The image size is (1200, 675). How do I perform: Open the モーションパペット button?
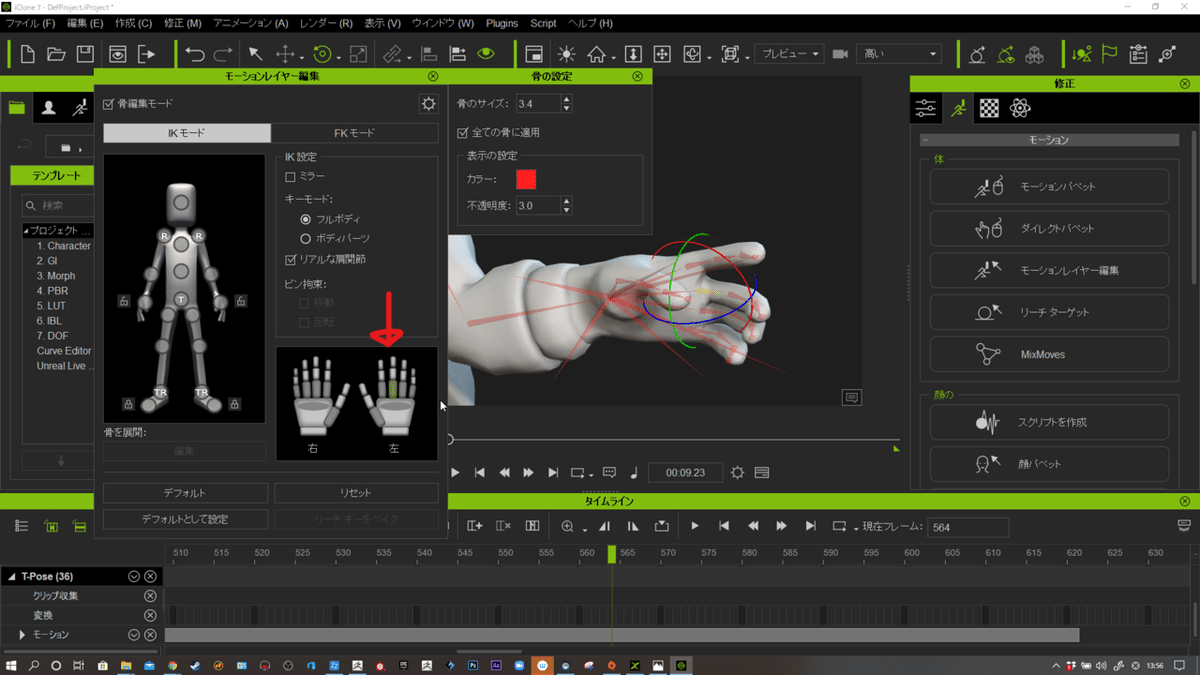pyautogui.click(x=1049, y=187)
